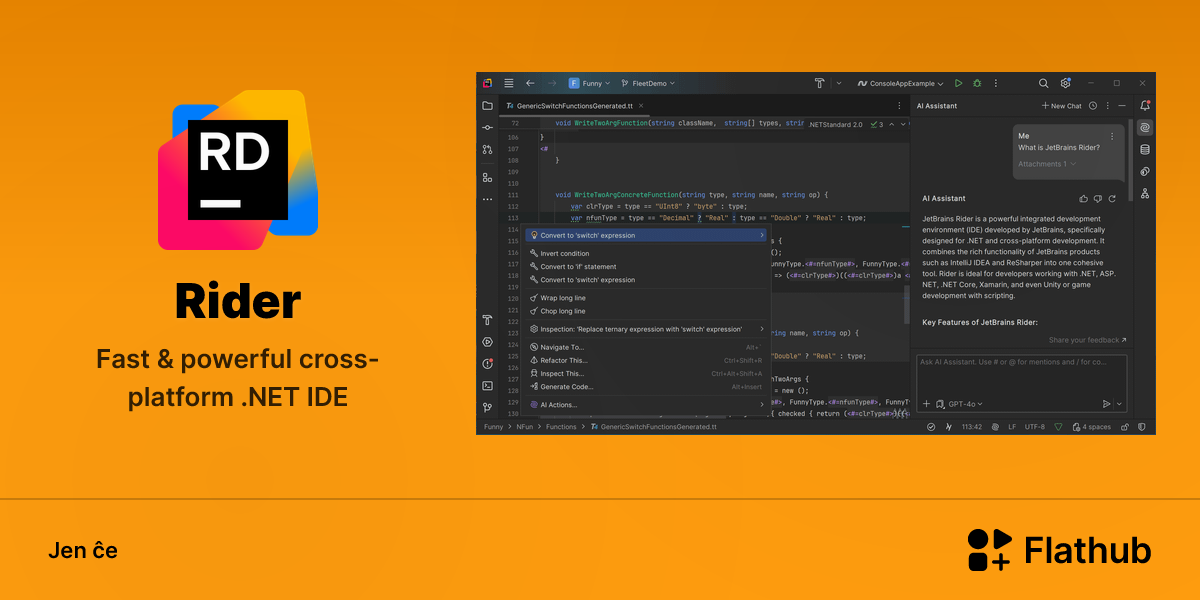Click the build hammer icon in top toolbar

(819, 83)
